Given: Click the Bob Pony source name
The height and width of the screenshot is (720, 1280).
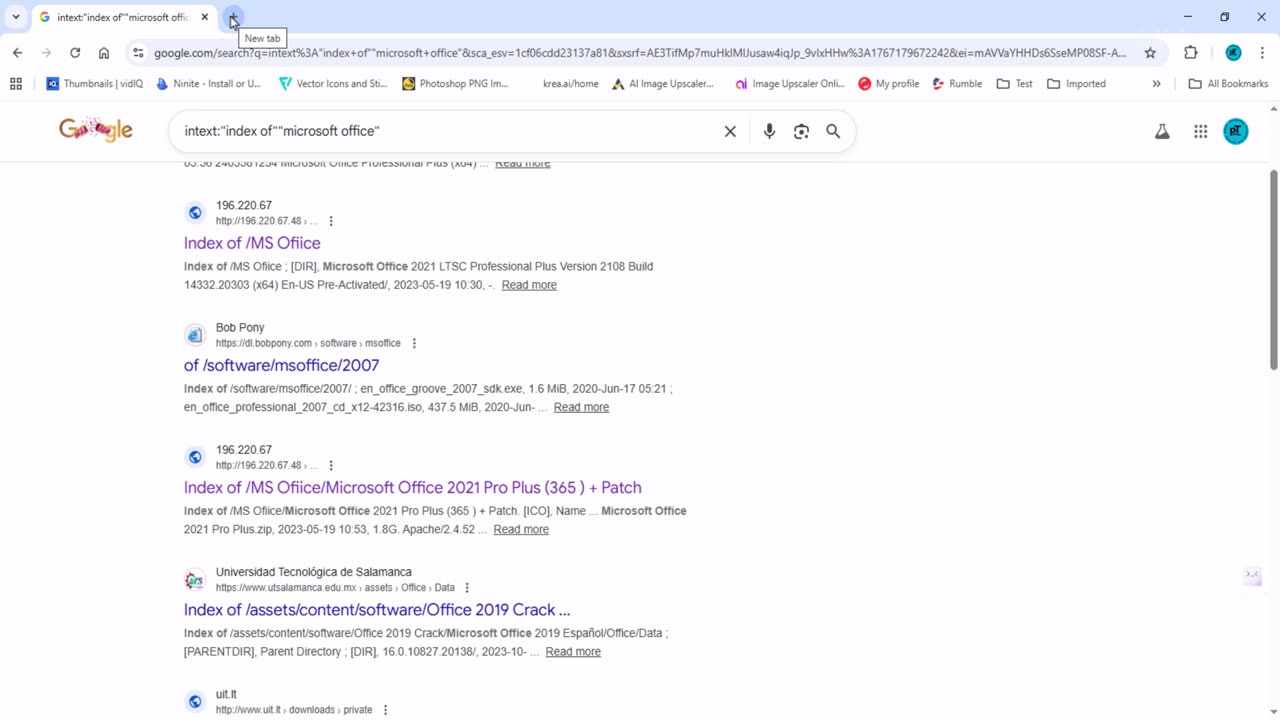Looking at the screenshot, I should (x=240, y=327).
